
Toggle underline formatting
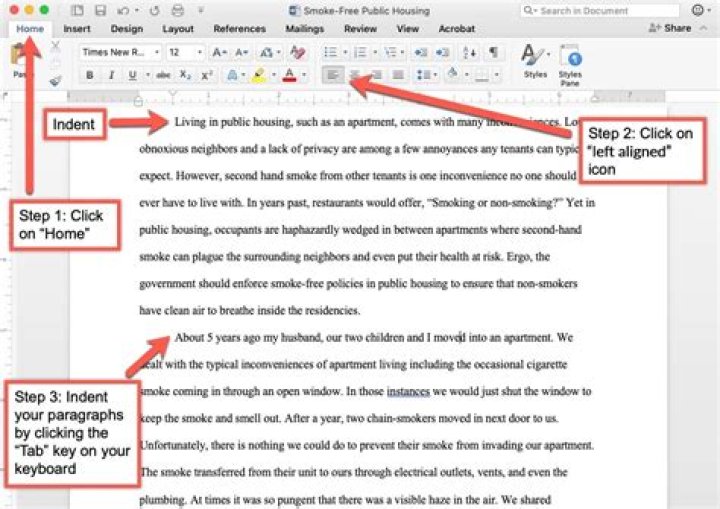[130, 75]
